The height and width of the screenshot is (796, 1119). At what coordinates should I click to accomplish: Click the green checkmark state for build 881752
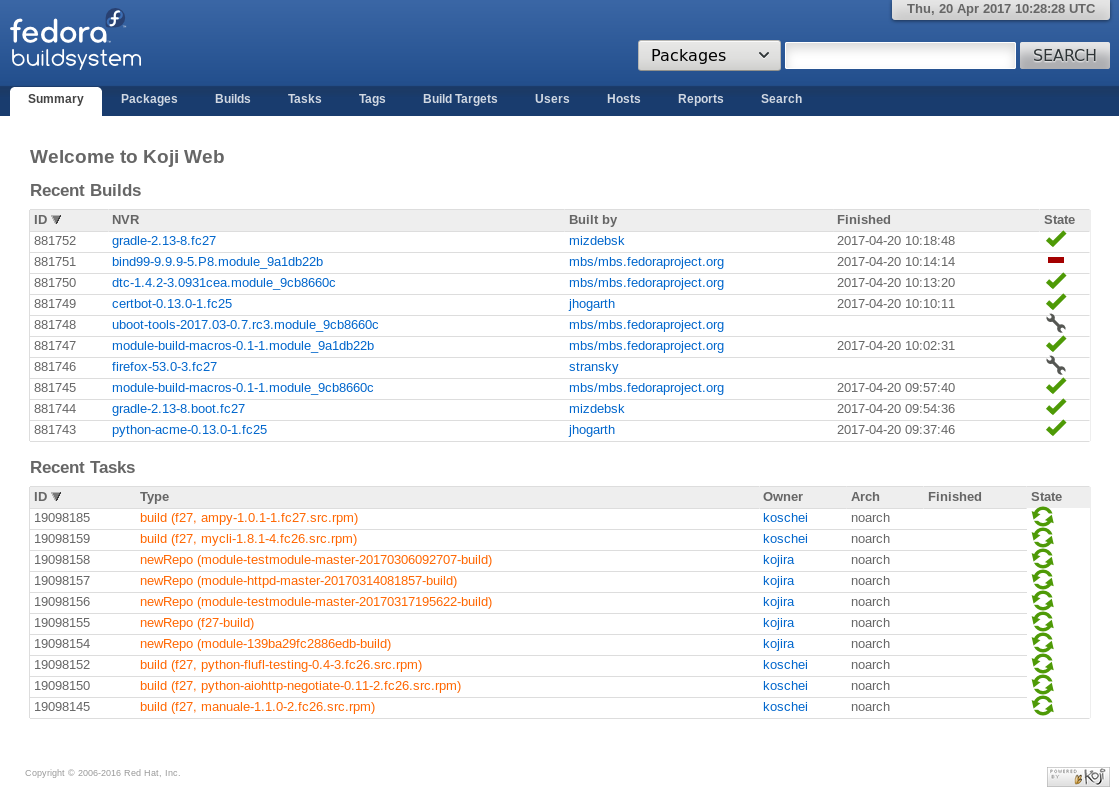1055,240
